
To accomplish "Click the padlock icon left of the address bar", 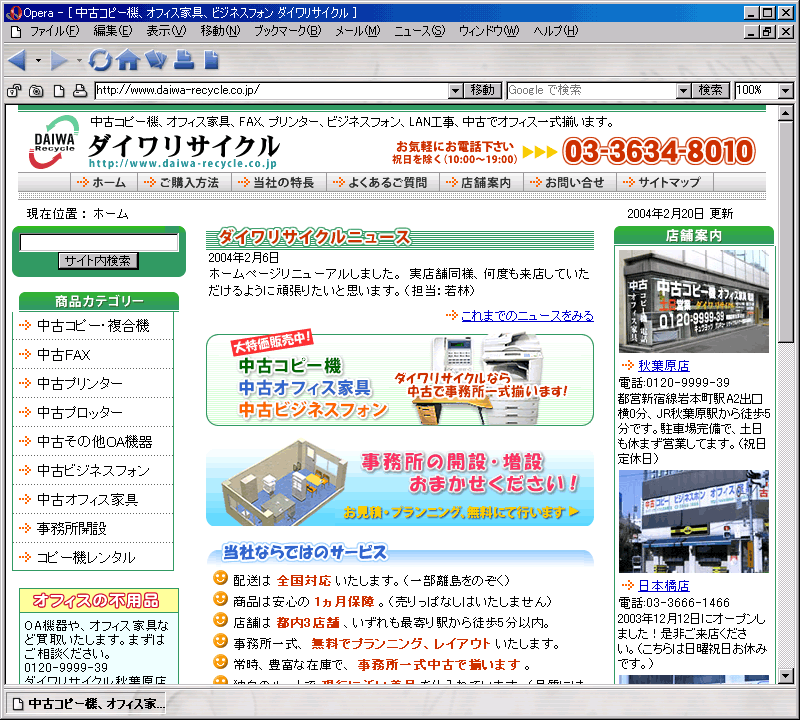I will tap(14, 91).
